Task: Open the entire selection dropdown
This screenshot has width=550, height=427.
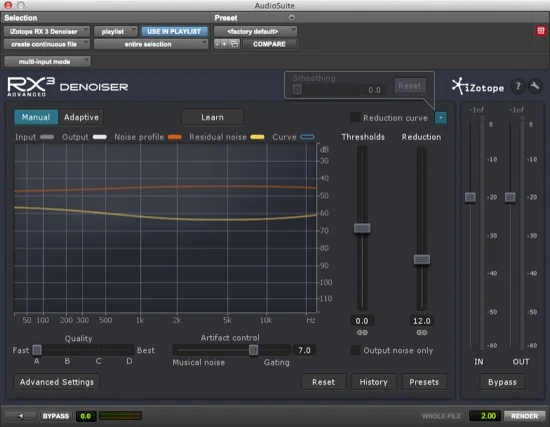Action: click(151, 44)
